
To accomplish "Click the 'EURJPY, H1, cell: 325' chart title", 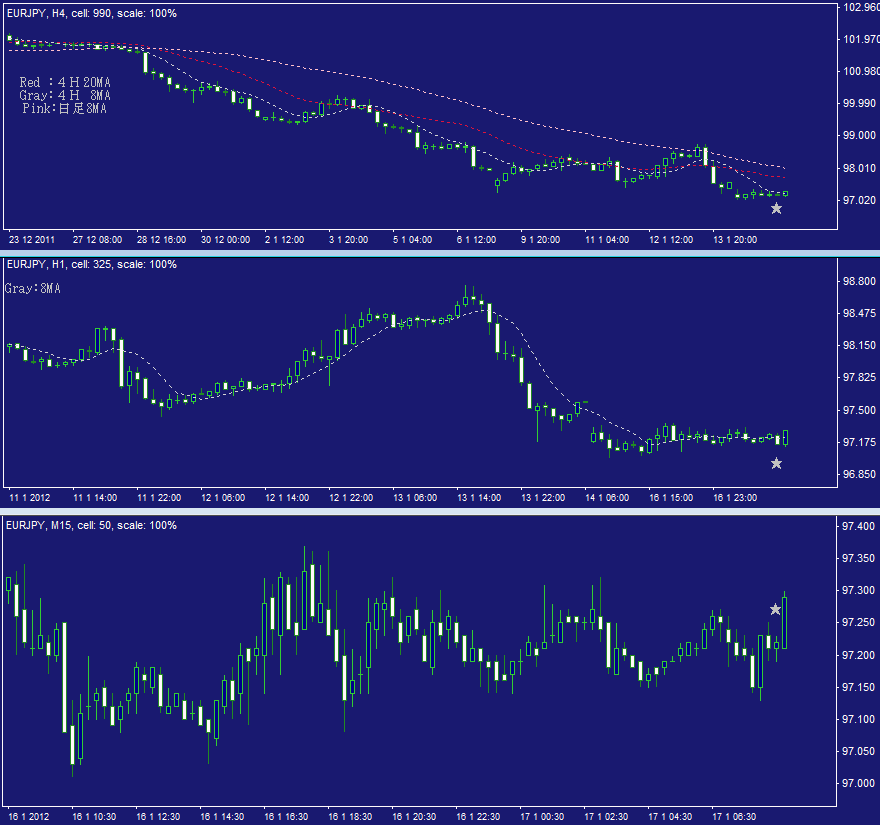I will click(91, 264).
